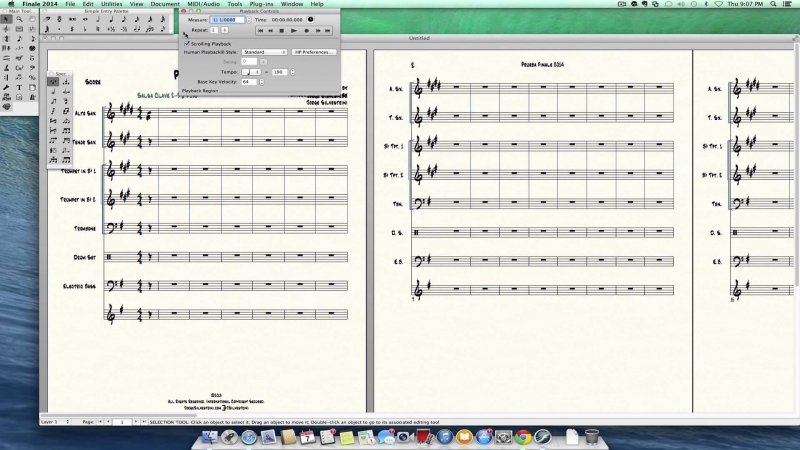Click Play in Playback Controls
Screen dimensions: 800x450
click(293, 31)
